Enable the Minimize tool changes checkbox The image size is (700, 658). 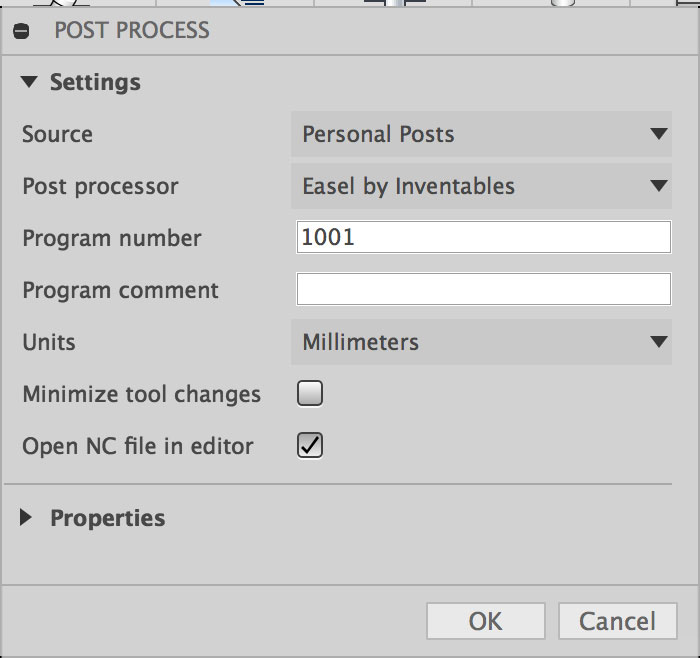[310, 394]
